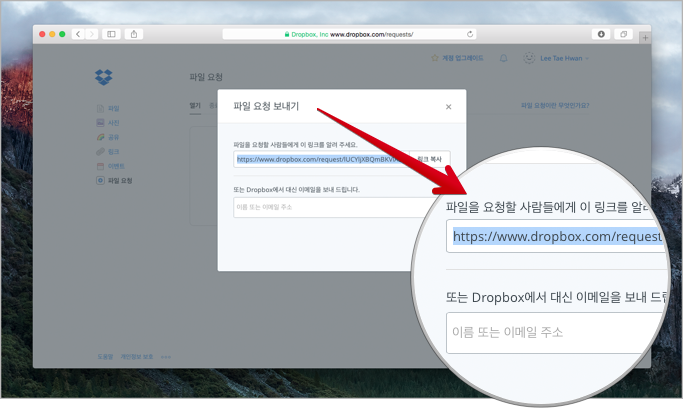Open the 개인정보 보호 footer link
Viewport: 683px width, 408px height.
(x=137, y=357)
